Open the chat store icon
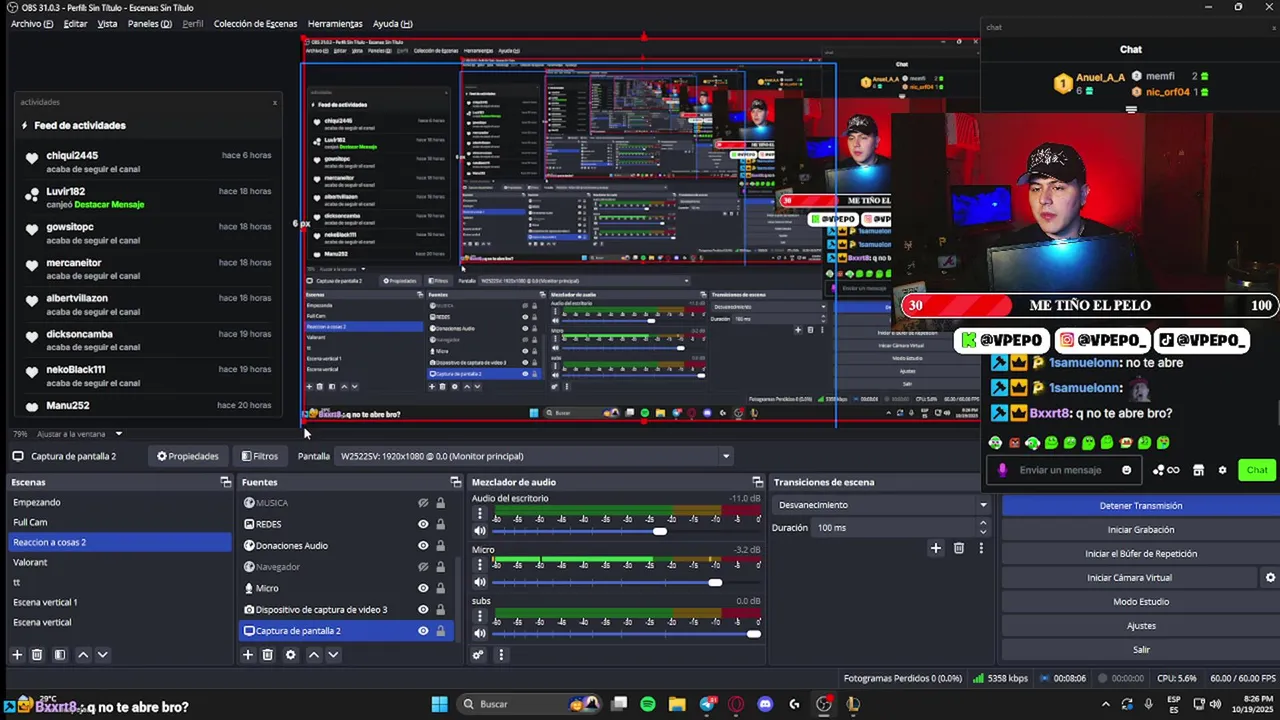Screen dimensions: 1280x720 point(1198,470)
